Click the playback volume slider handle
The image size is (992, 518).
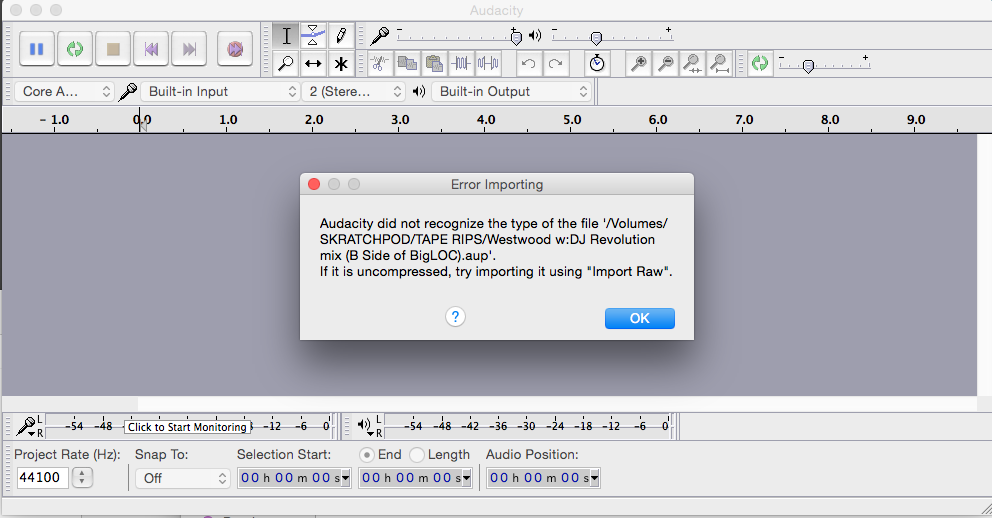(596, 39)
